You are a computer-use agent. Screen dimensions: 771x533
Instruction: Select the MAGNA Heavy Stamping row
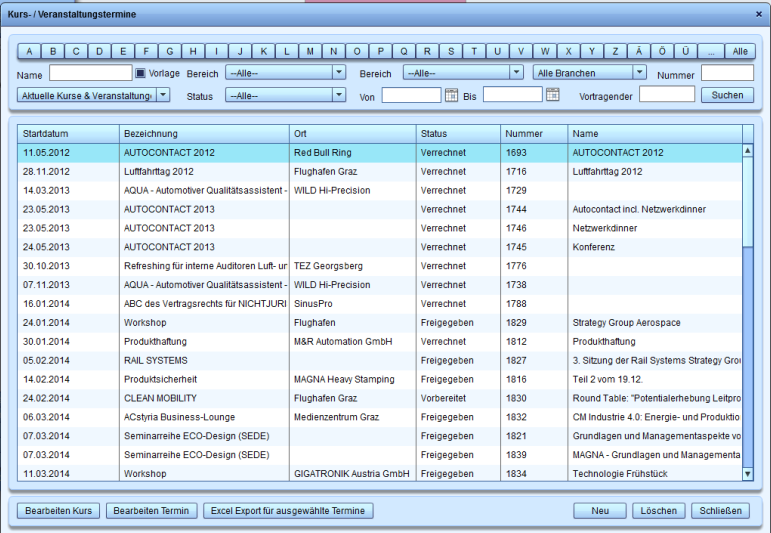(380, 379)
